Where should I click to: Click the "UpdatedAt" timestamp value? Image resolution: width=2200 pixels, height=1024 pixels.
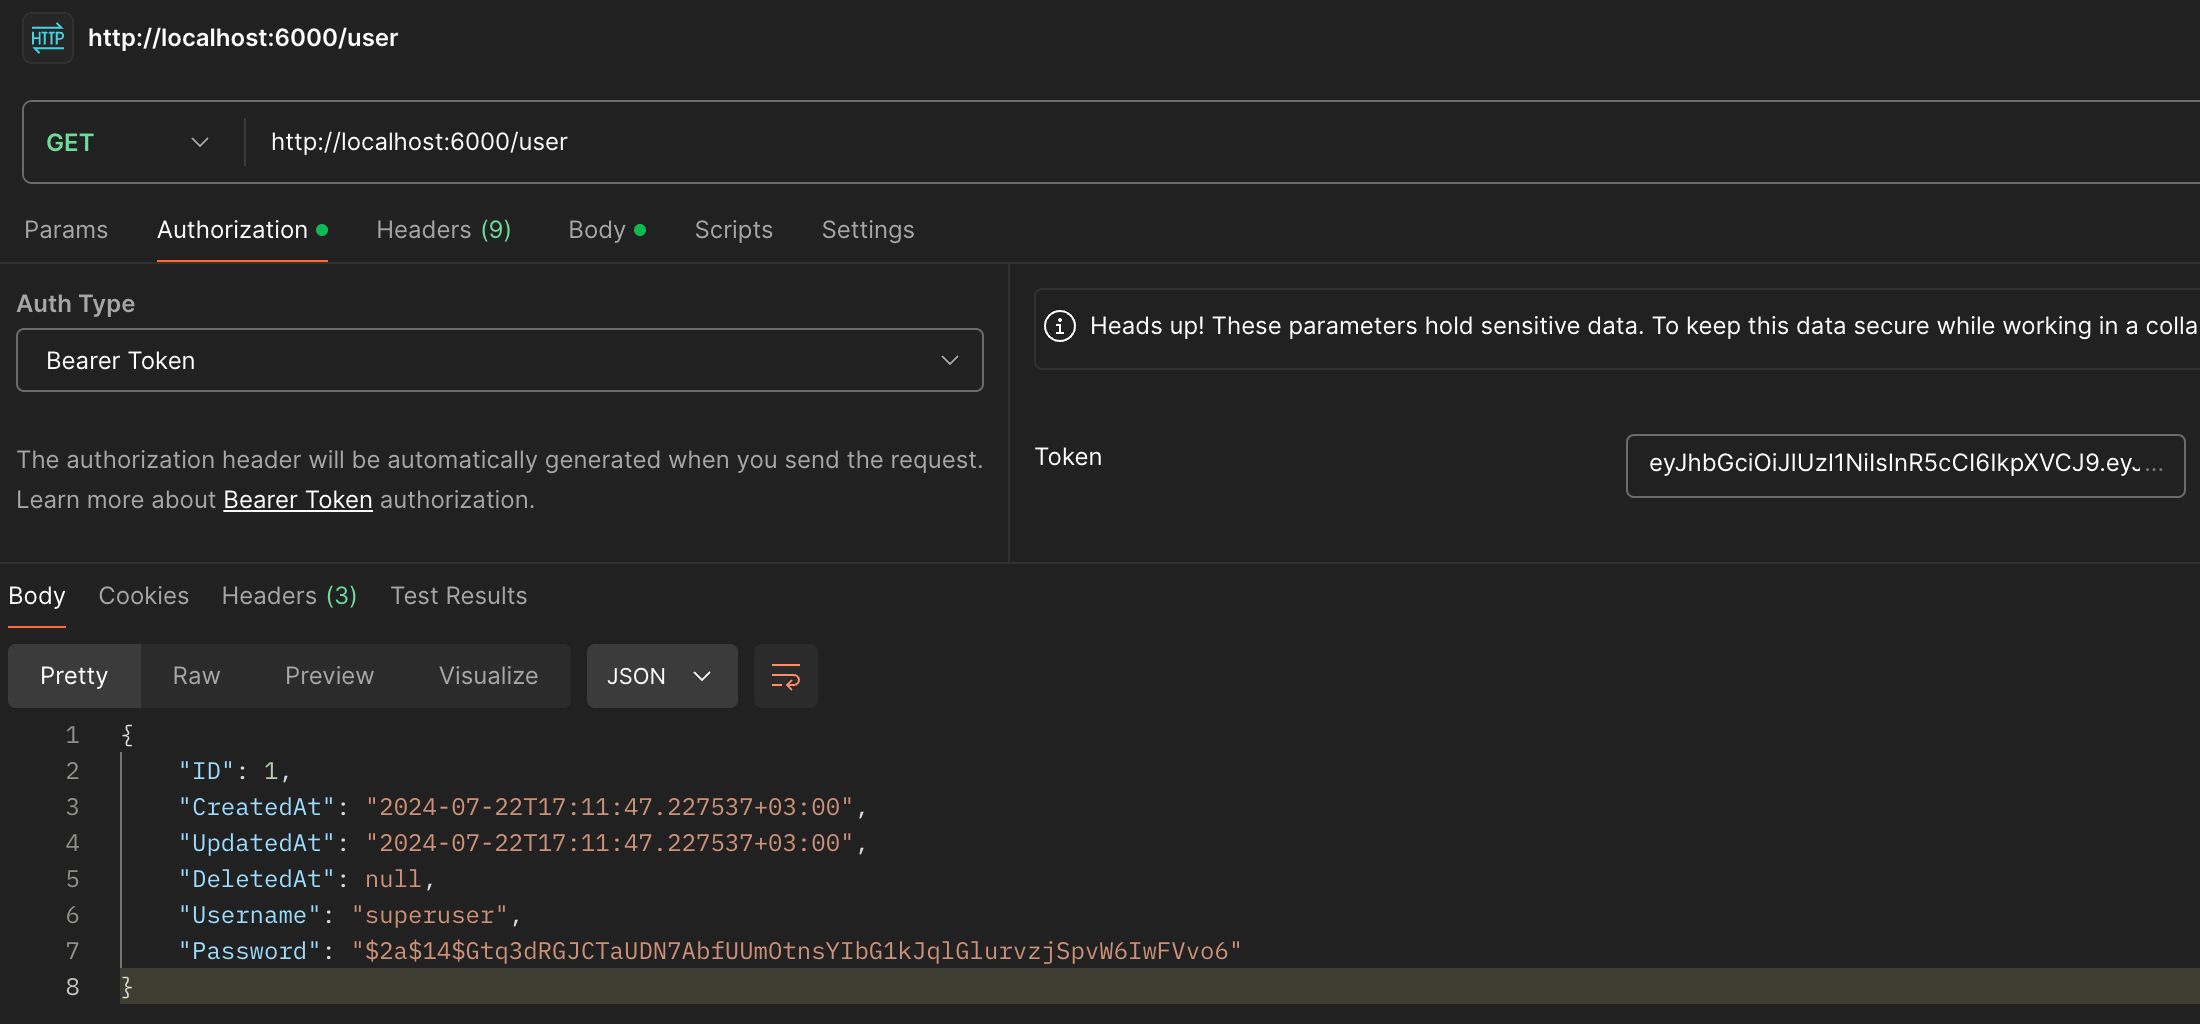point(609,843)
